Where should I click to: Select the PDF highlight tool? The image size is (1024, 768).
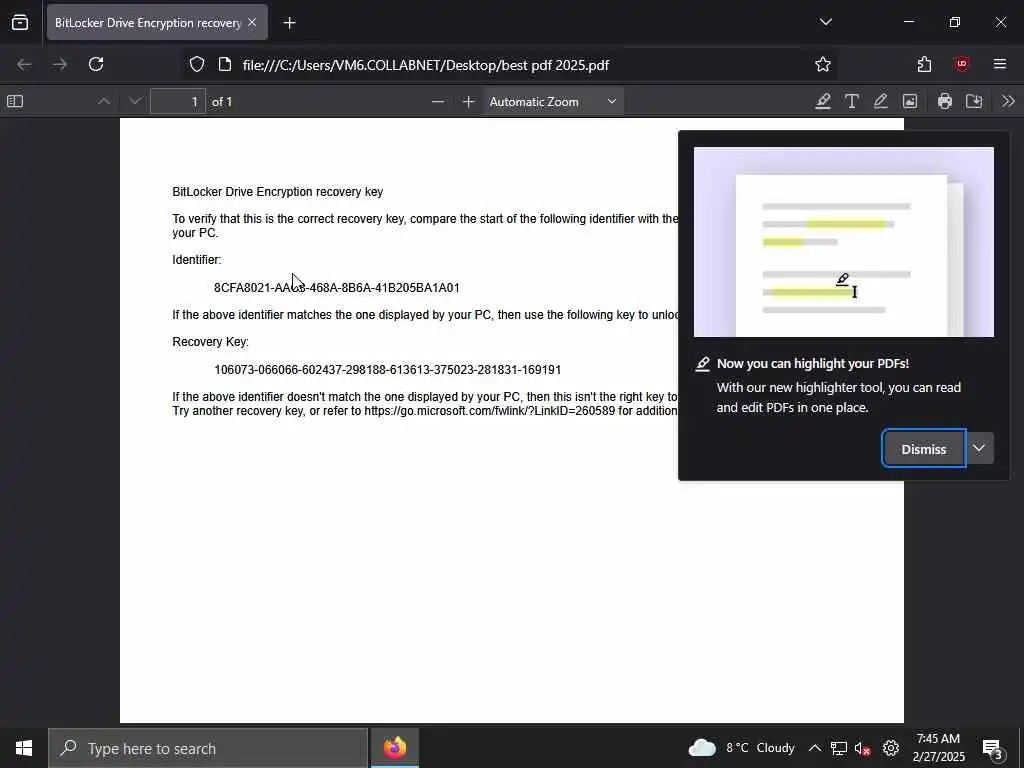pos(823,101)
